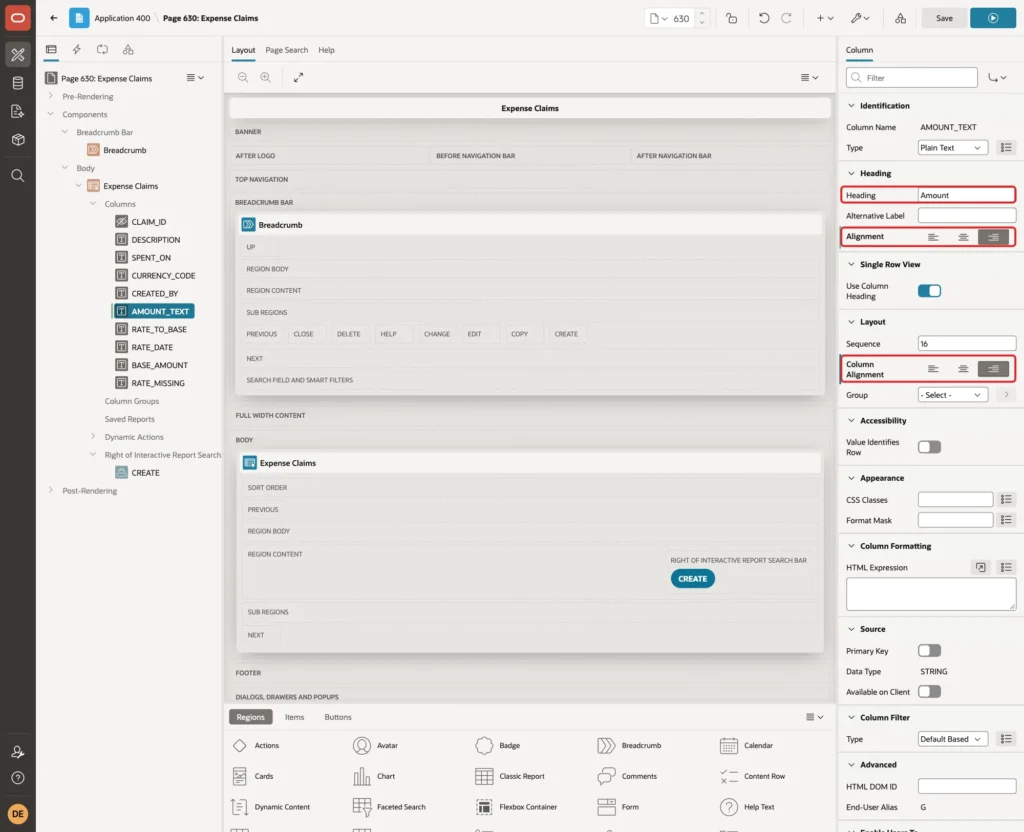Open the column Type dropdown showing Plain Text
1024x832 pixels.
(953, 148)
